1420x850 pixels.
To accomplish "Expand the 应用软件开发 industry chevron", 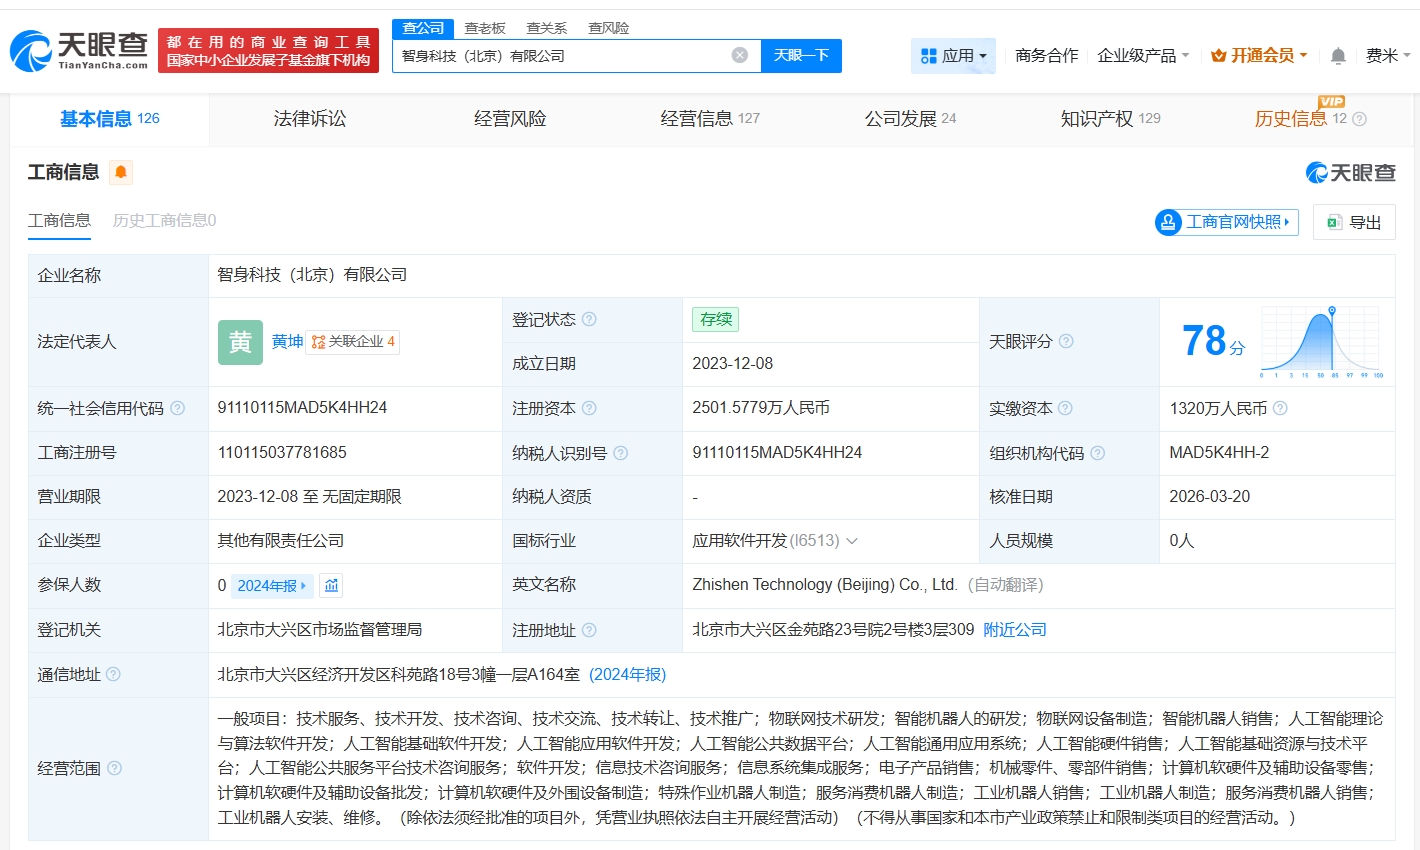I will click(x=852, y=541).
